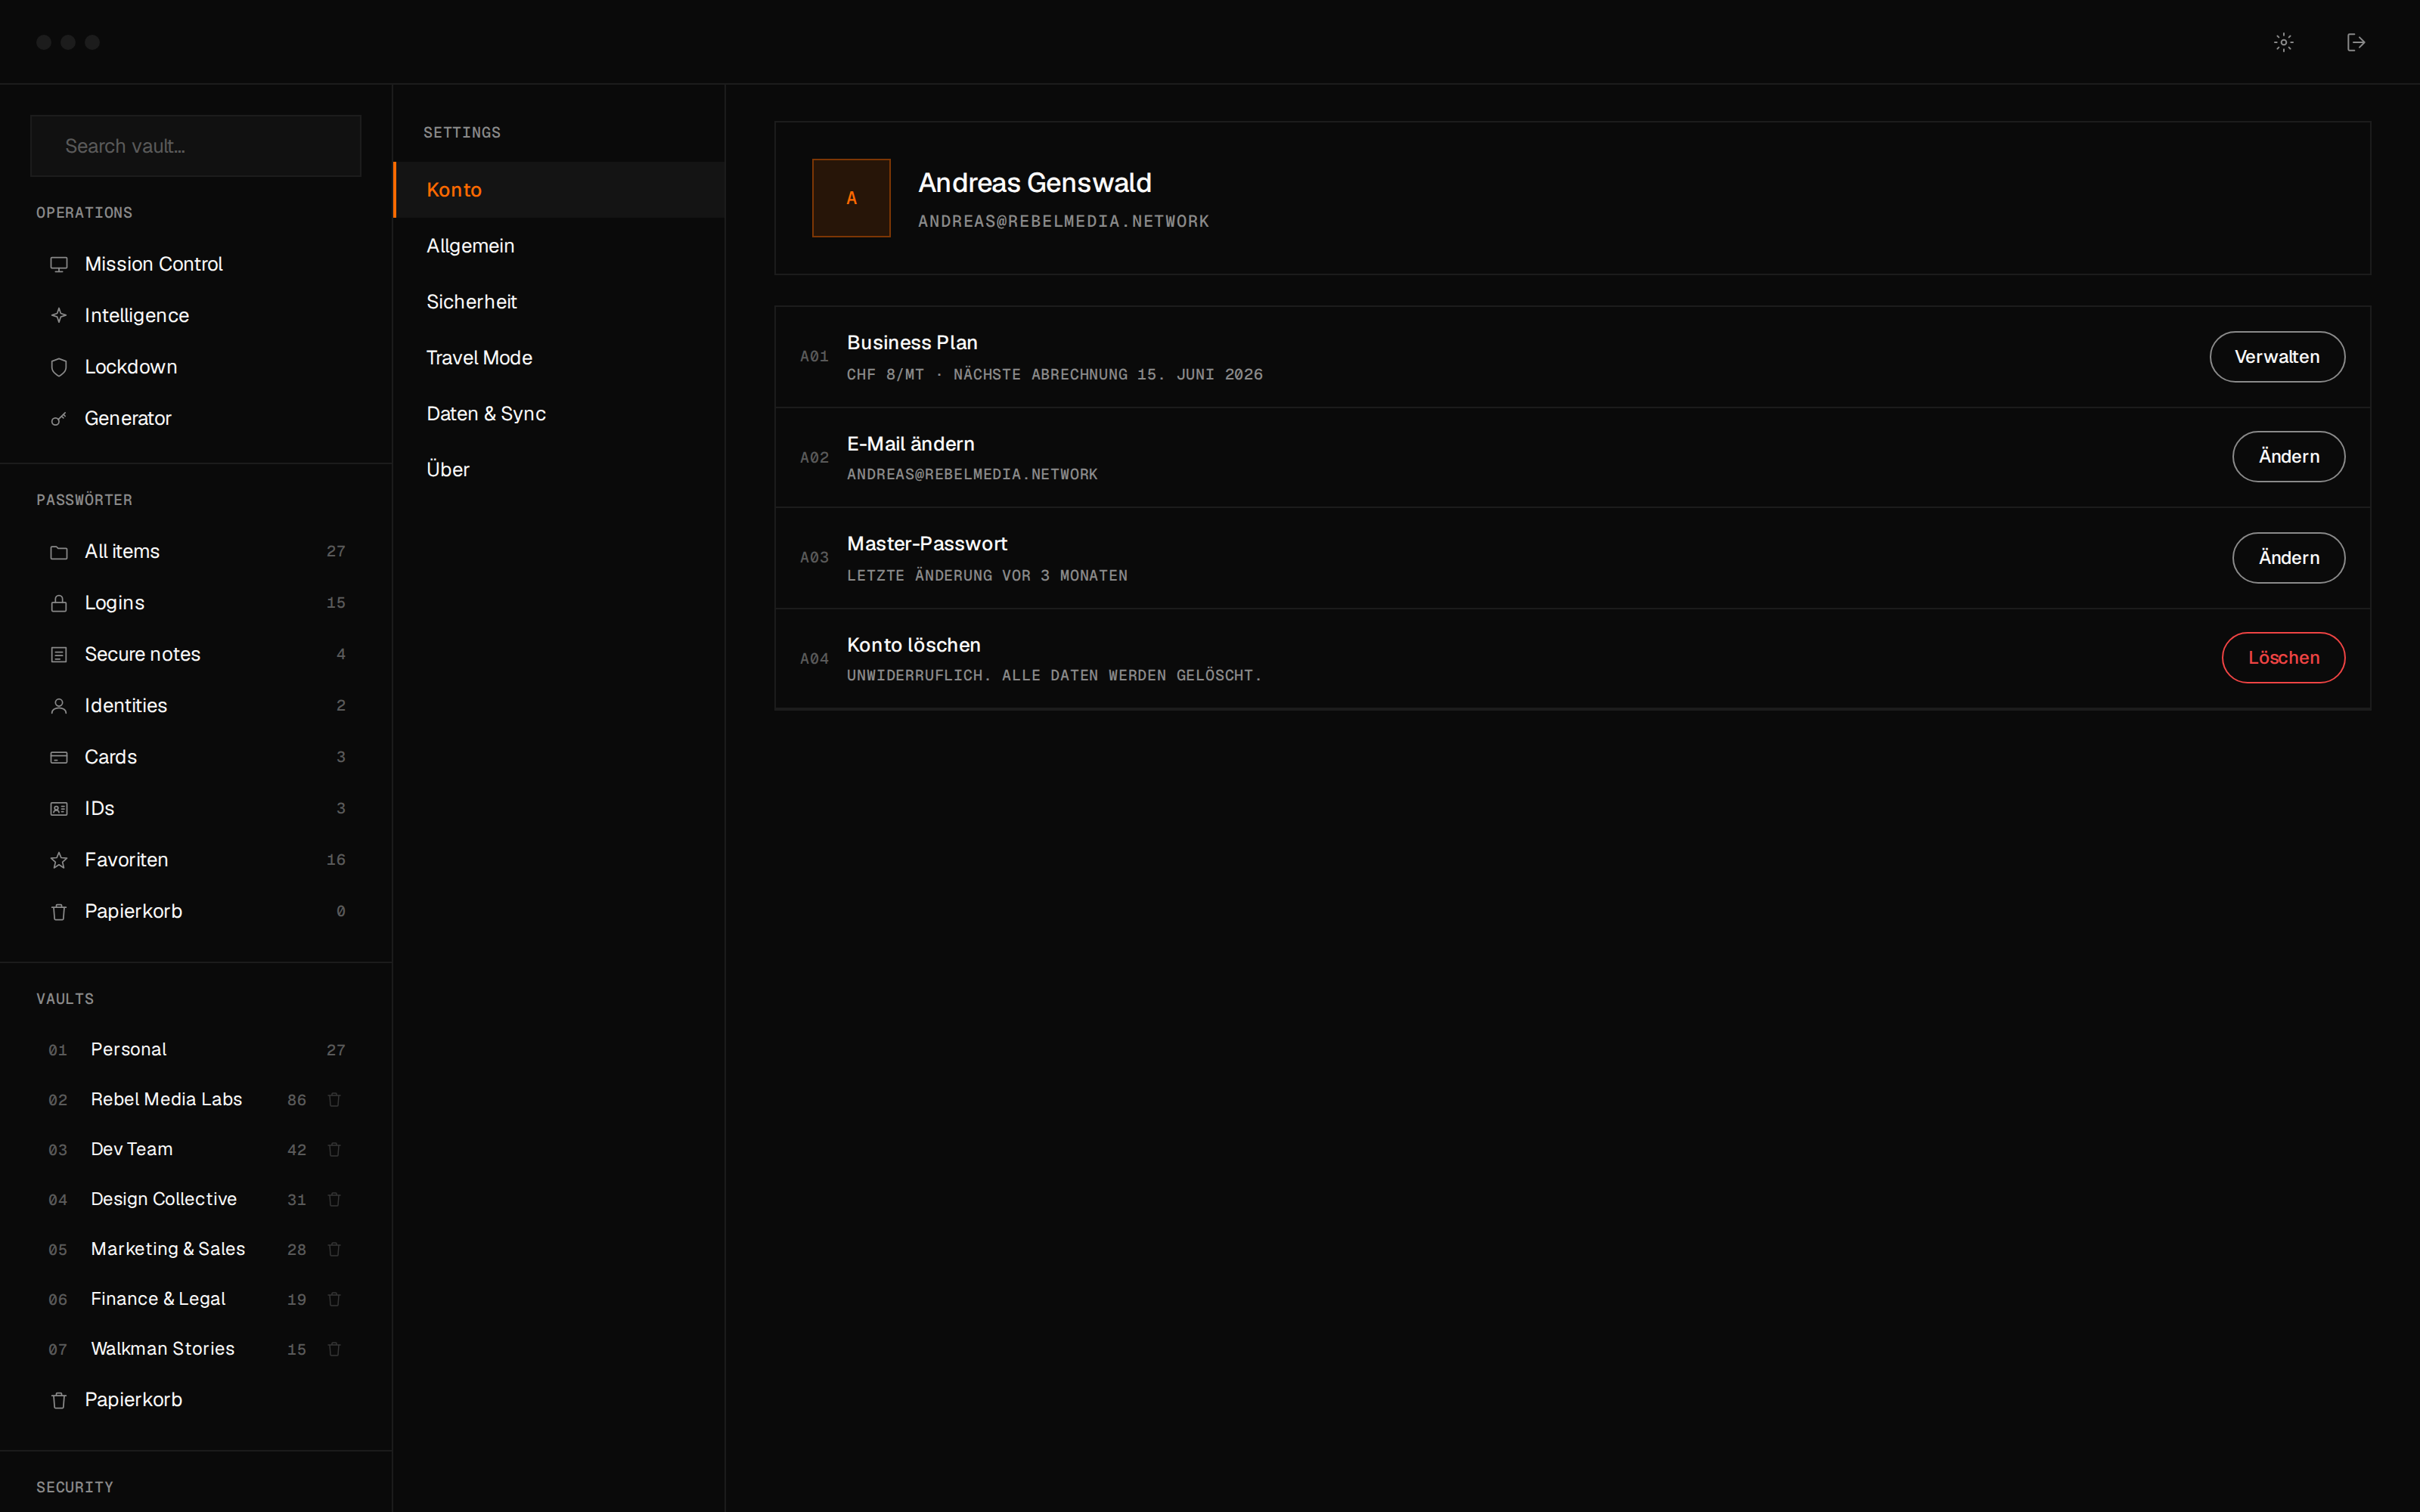Click the red Löschen button
This screenshot has height=1512, width=2420.
(x=2283, y=658)
